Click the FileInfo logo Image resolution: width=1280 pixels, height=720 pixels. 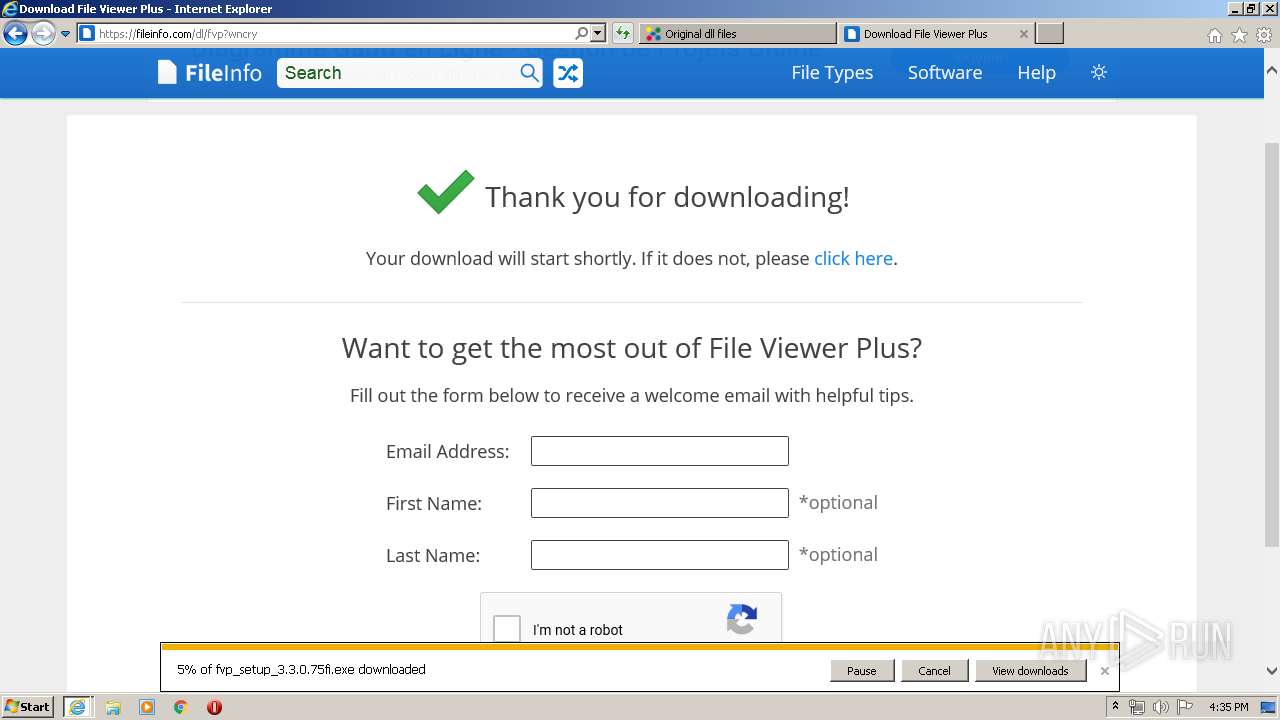coord(210,73)
